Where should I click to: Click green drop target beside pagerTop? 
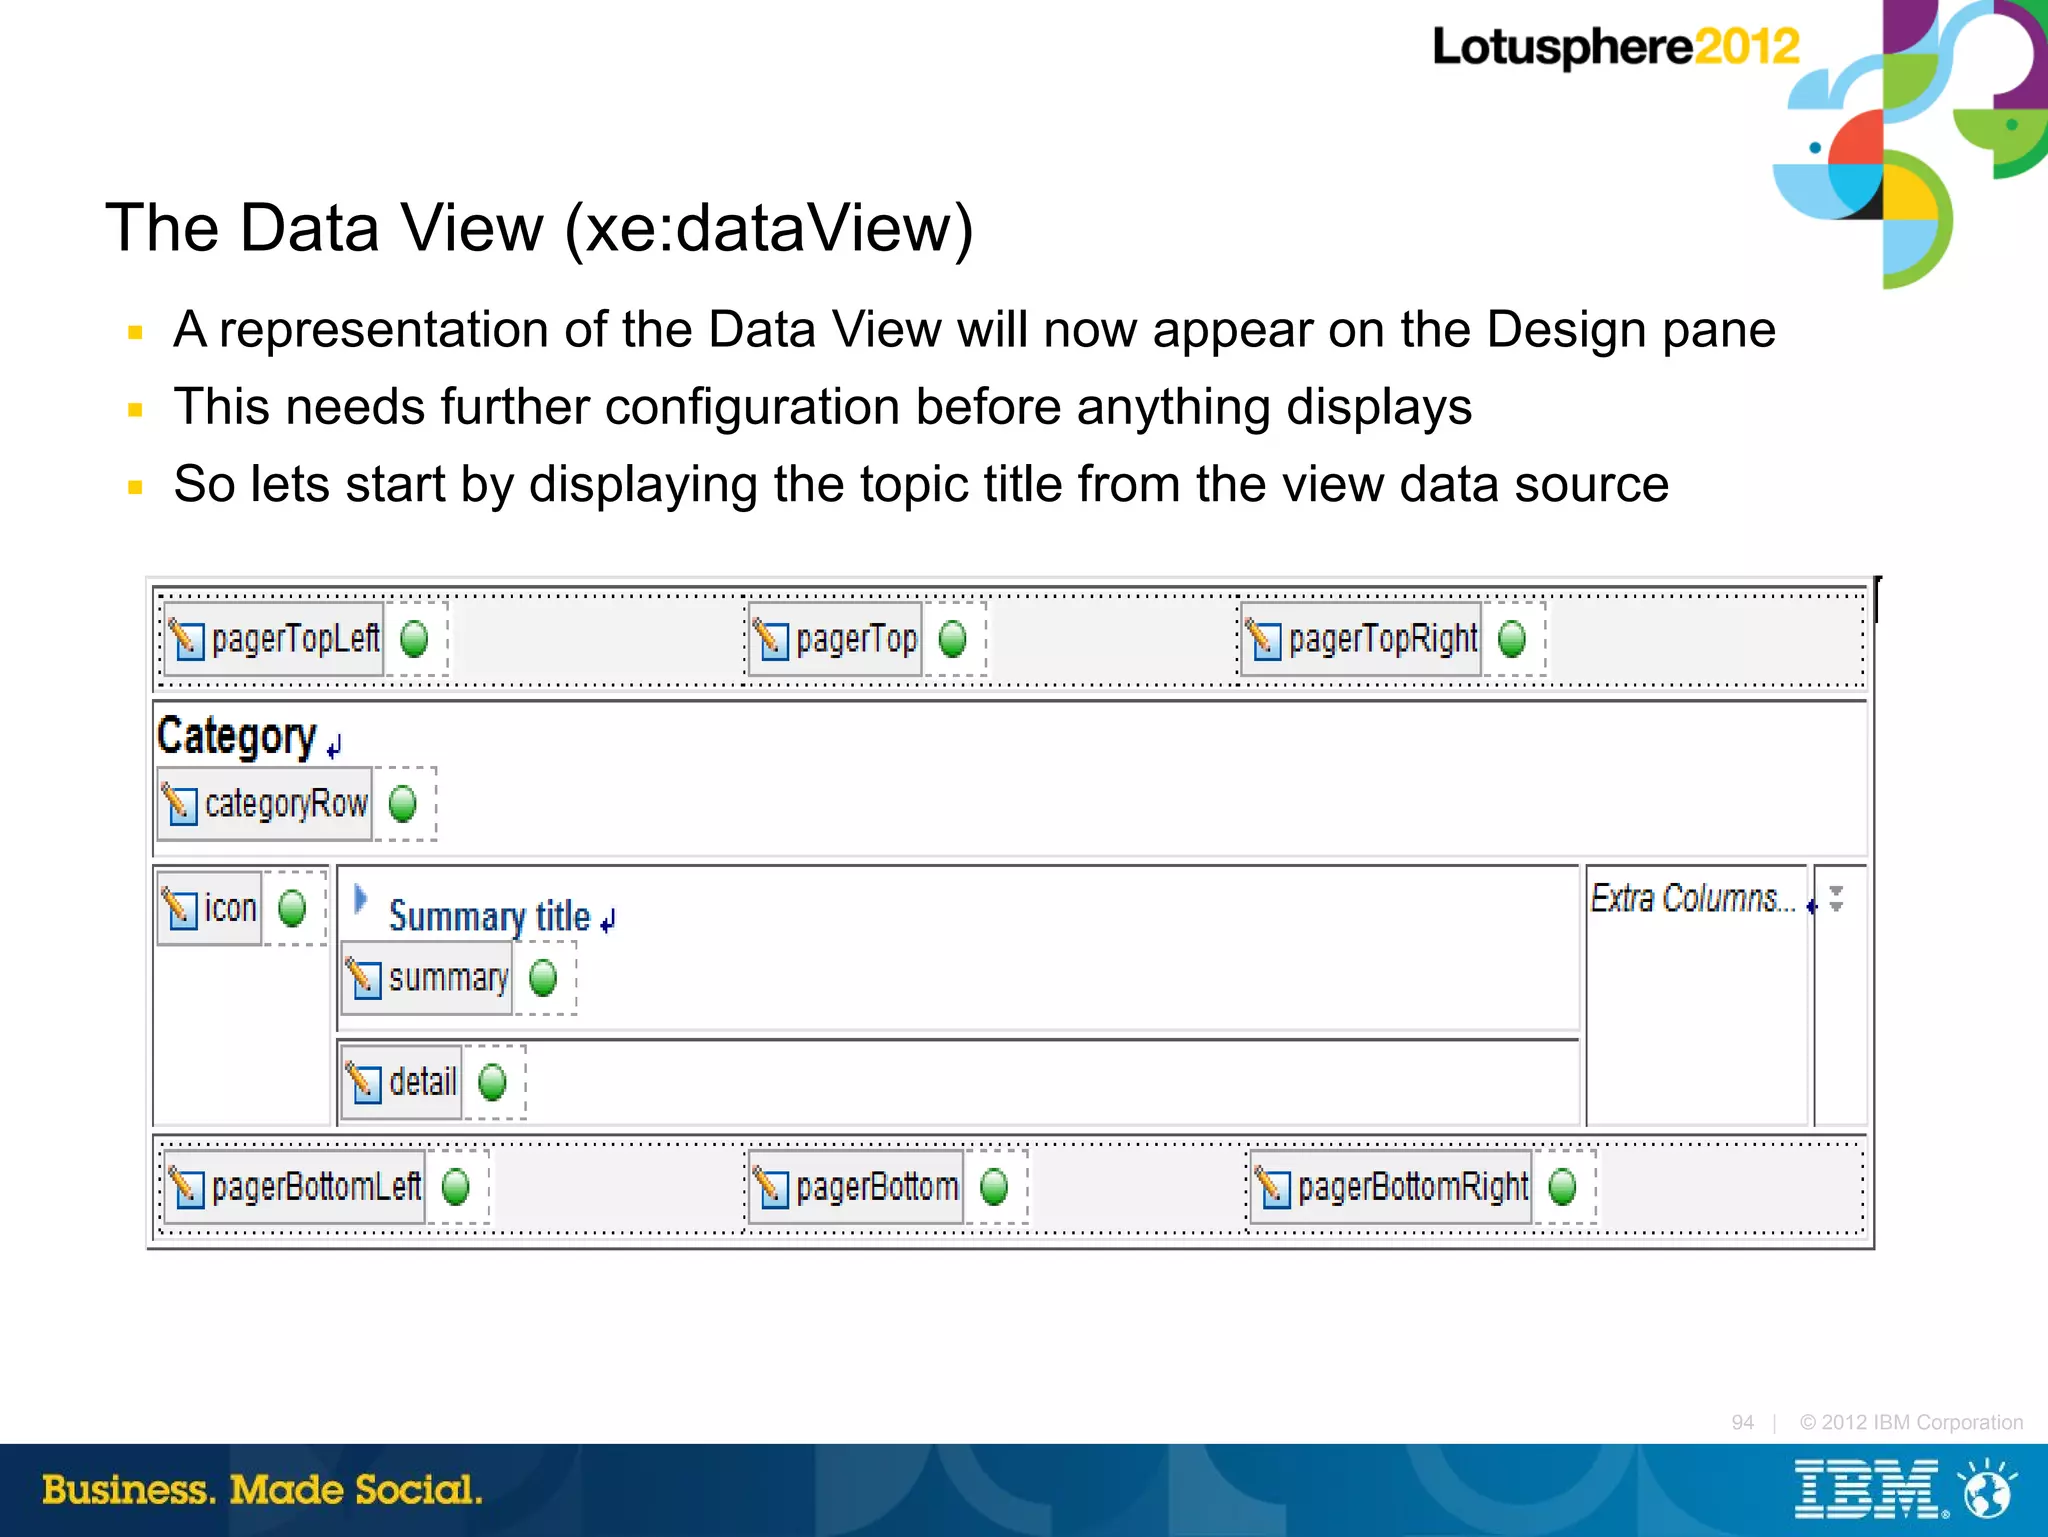[953, 639]
